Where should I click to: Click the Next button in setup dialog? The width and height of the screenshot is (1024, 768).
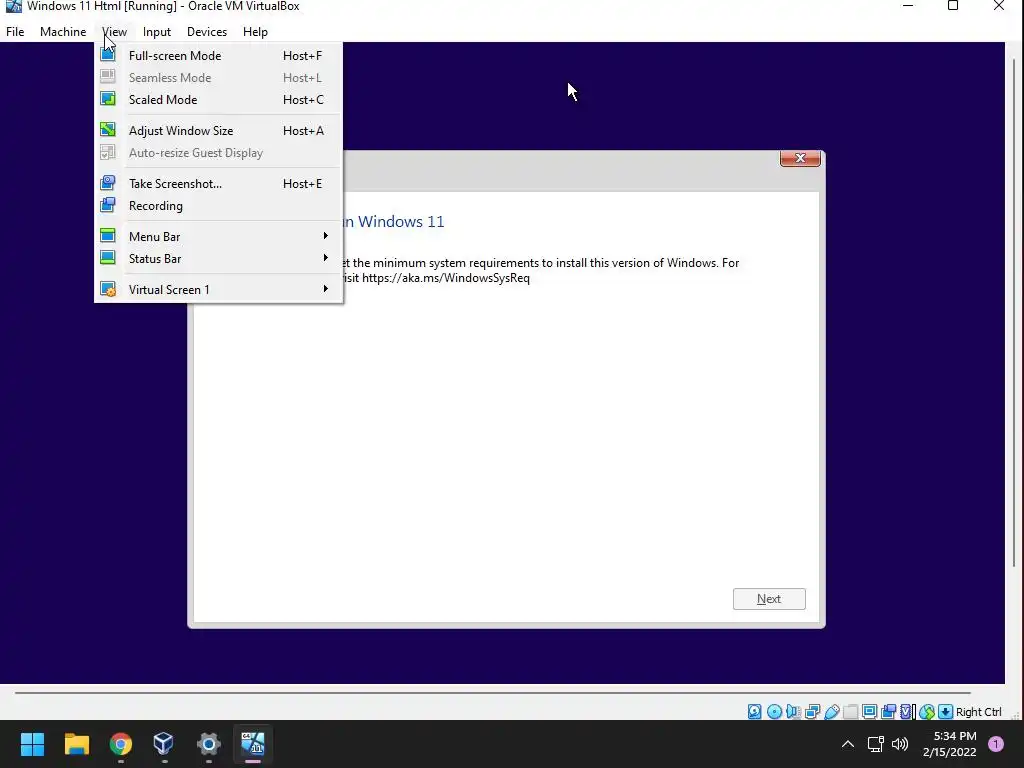point(769,599)
